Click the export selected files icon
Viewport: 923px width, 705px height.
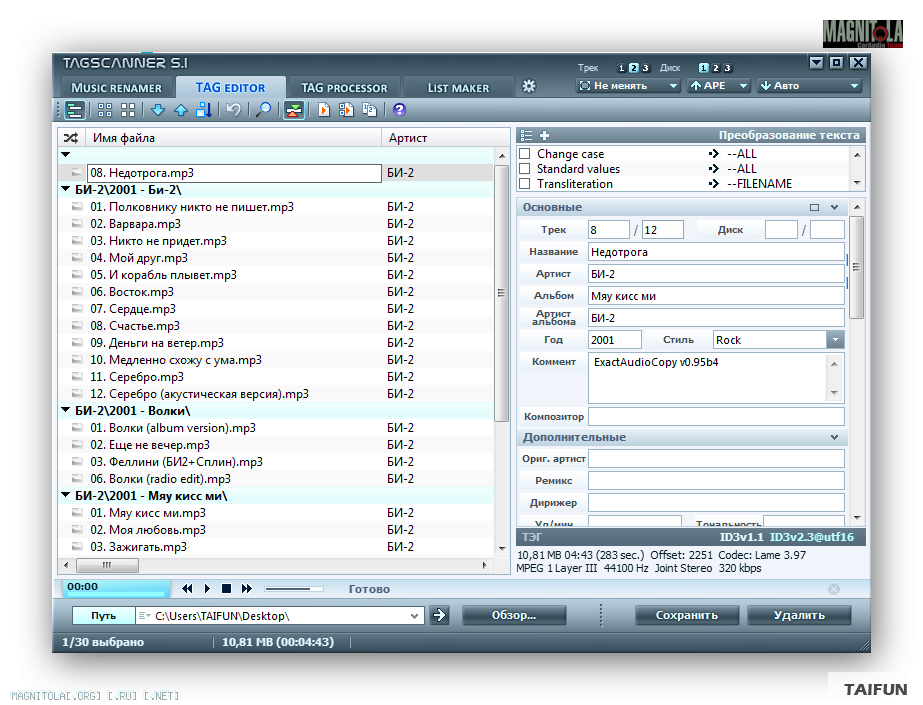346,110
